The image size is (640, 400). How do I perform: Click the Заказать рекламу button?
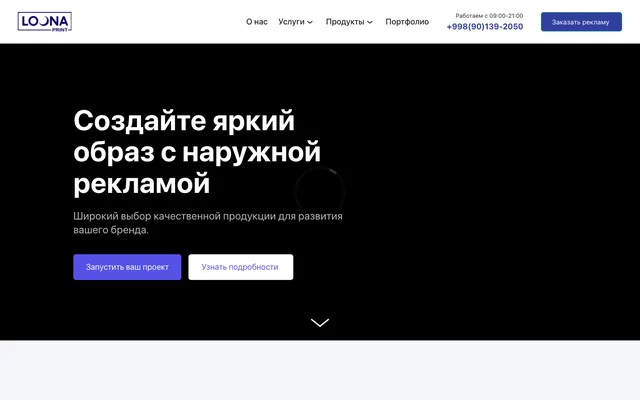581,22
